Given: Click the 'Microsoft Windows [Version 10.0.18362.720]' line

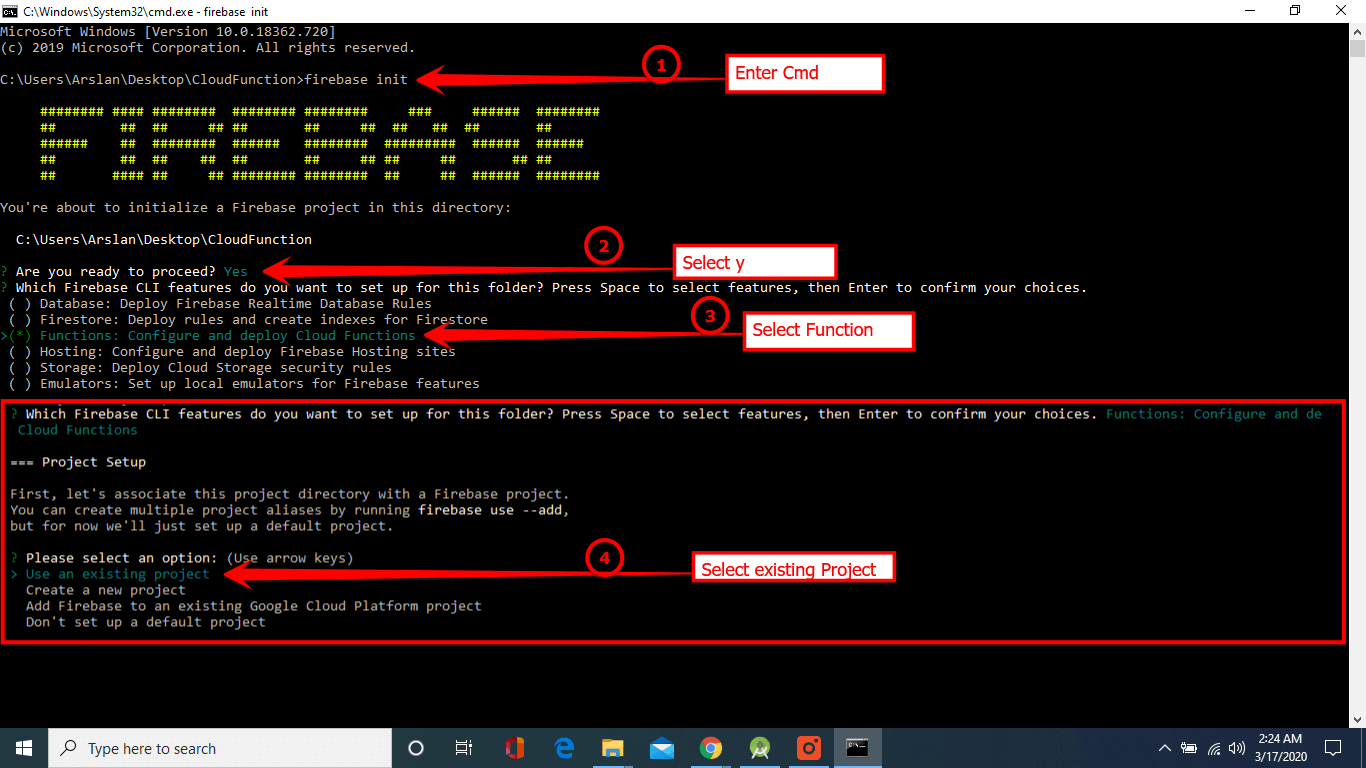Looking at the screenshot, I should point(168,32).
